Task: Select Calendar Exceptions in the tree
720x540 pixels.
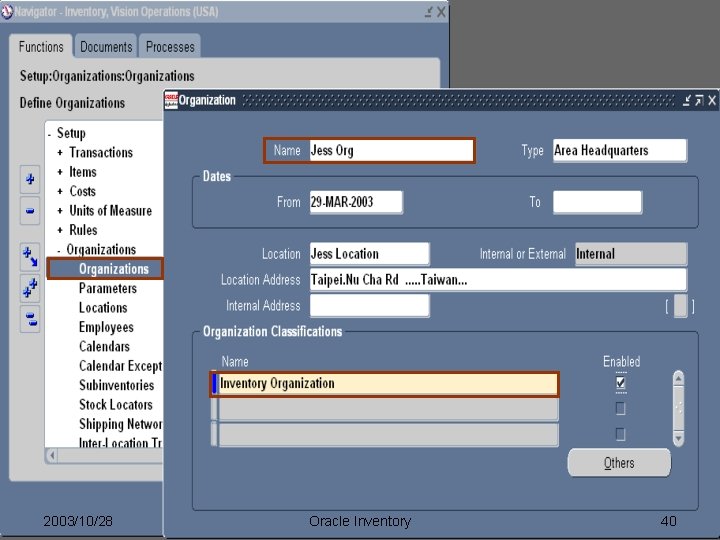Action: tap(120, 366)
